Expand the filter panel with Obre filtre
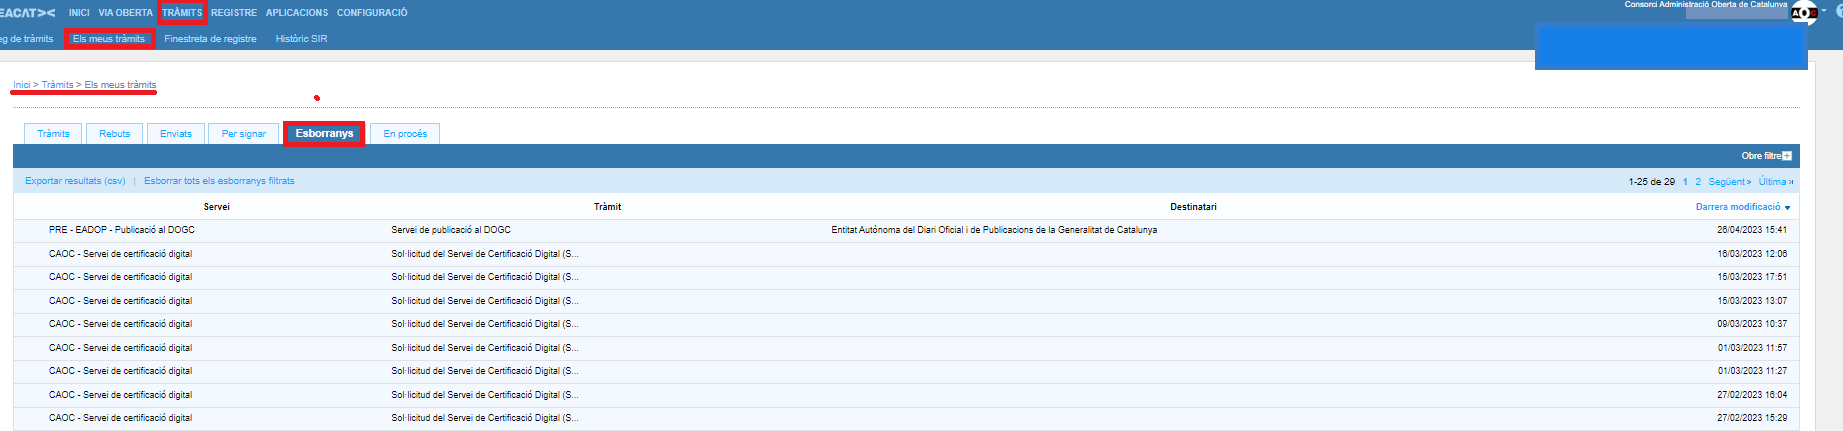The image size is (1843, 431). pos(1766,156)
